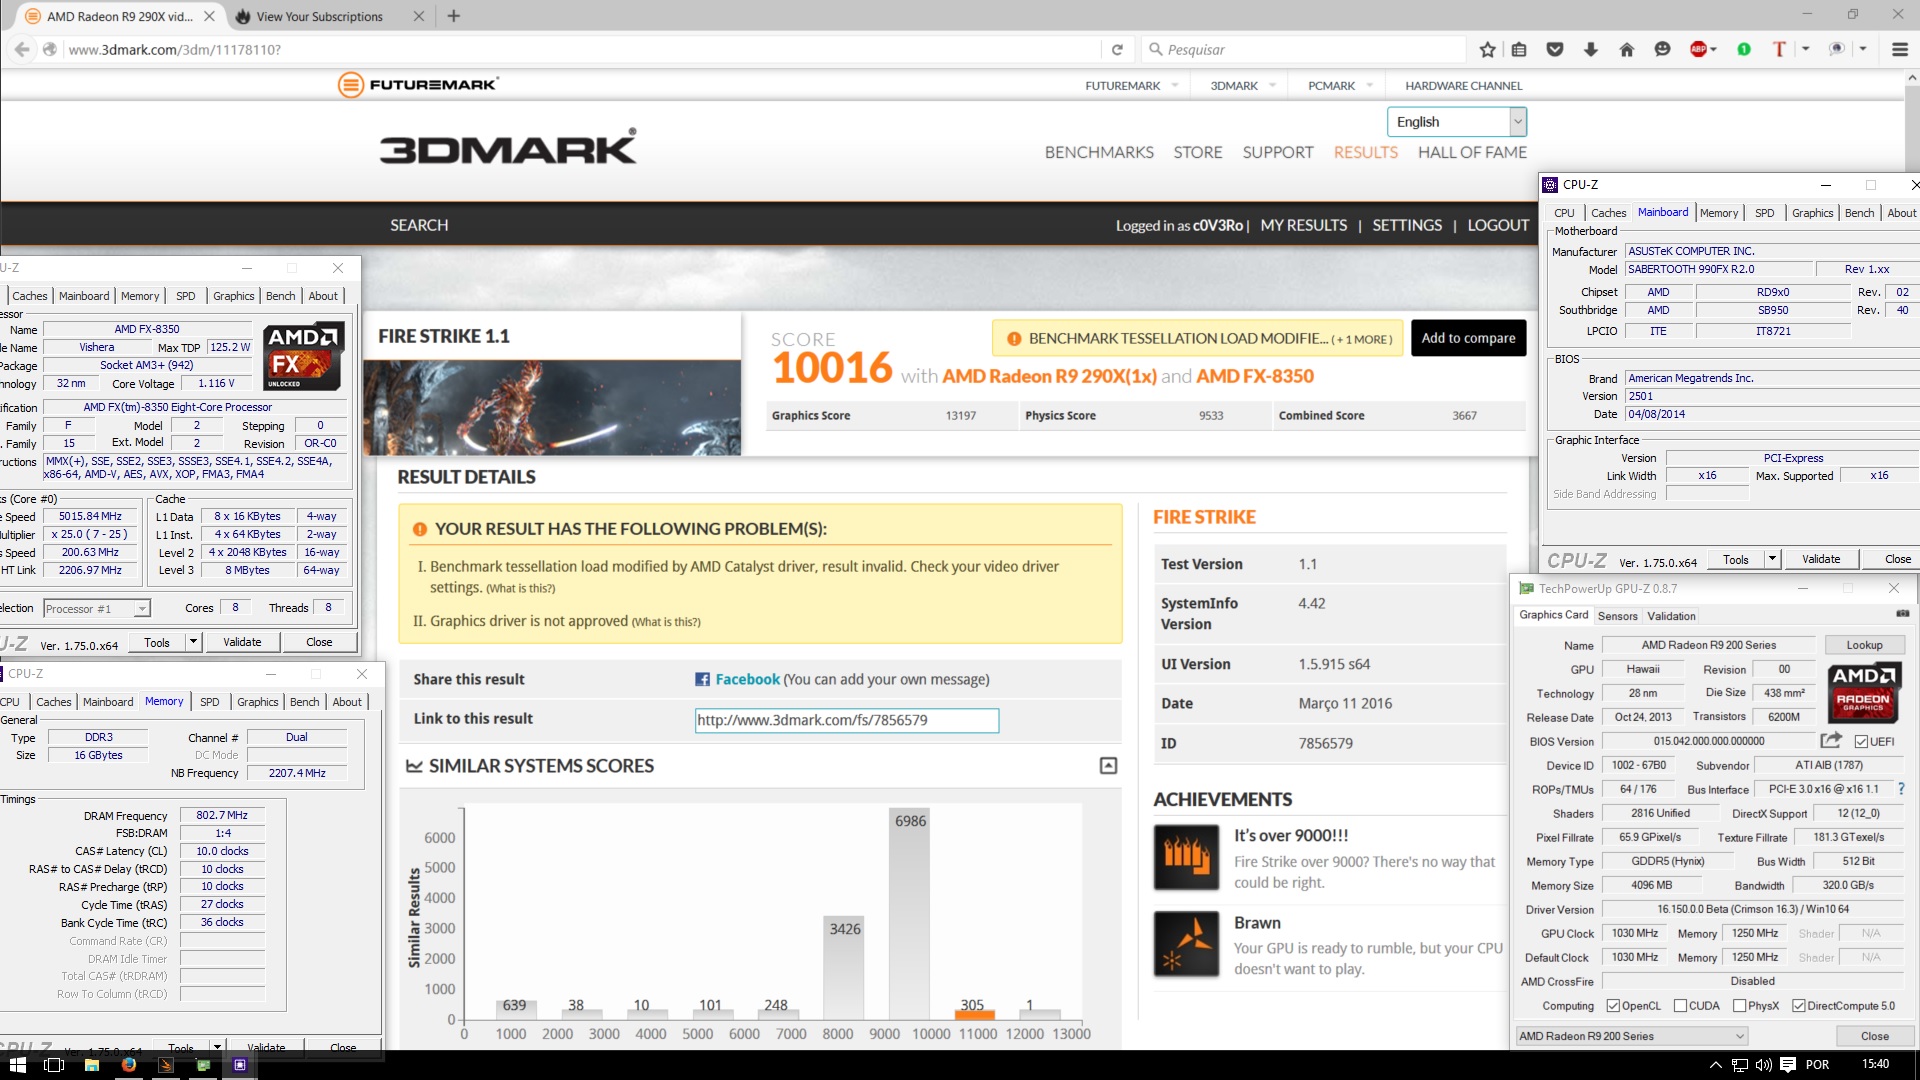Click the Brawn achievement icon

(x=1186, y=944)
